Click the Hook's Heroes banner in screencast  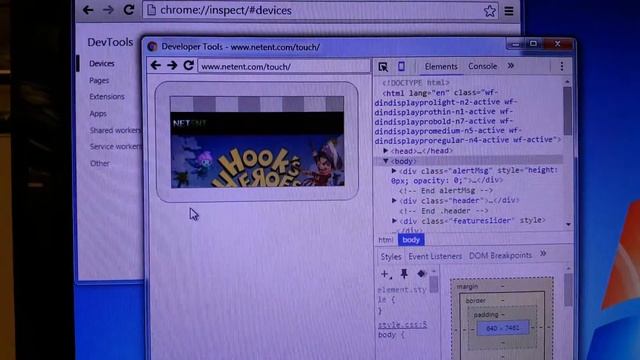pos(257,161)
